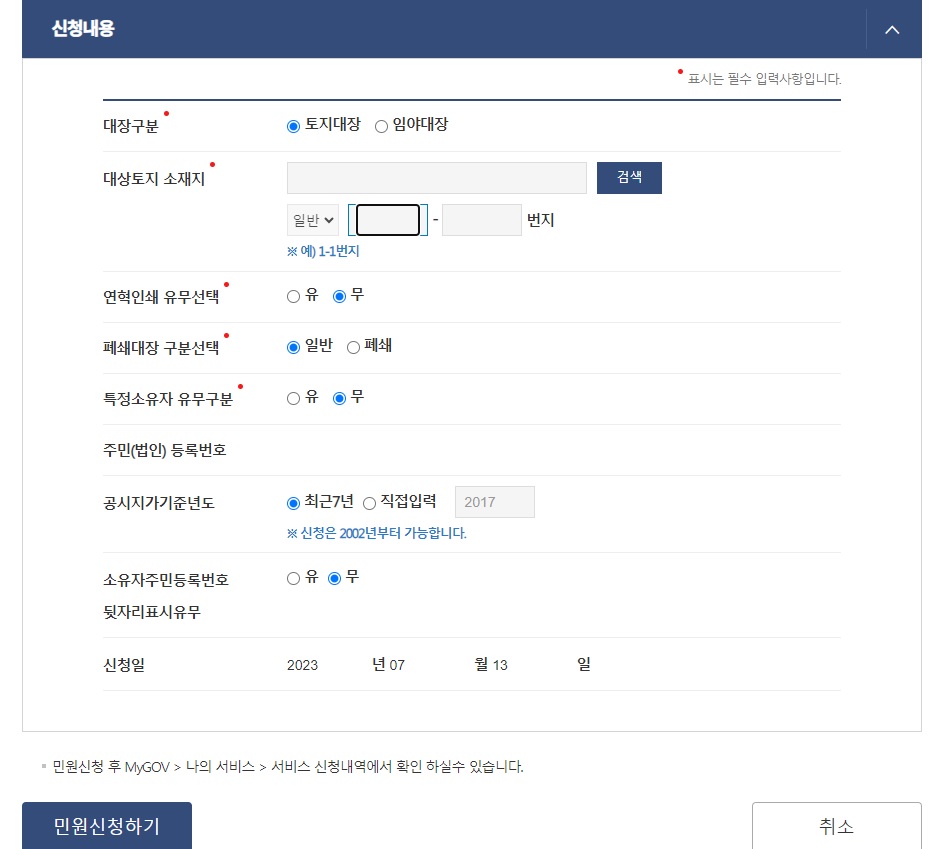Click the 취소 cancel button

click(837, 826)
